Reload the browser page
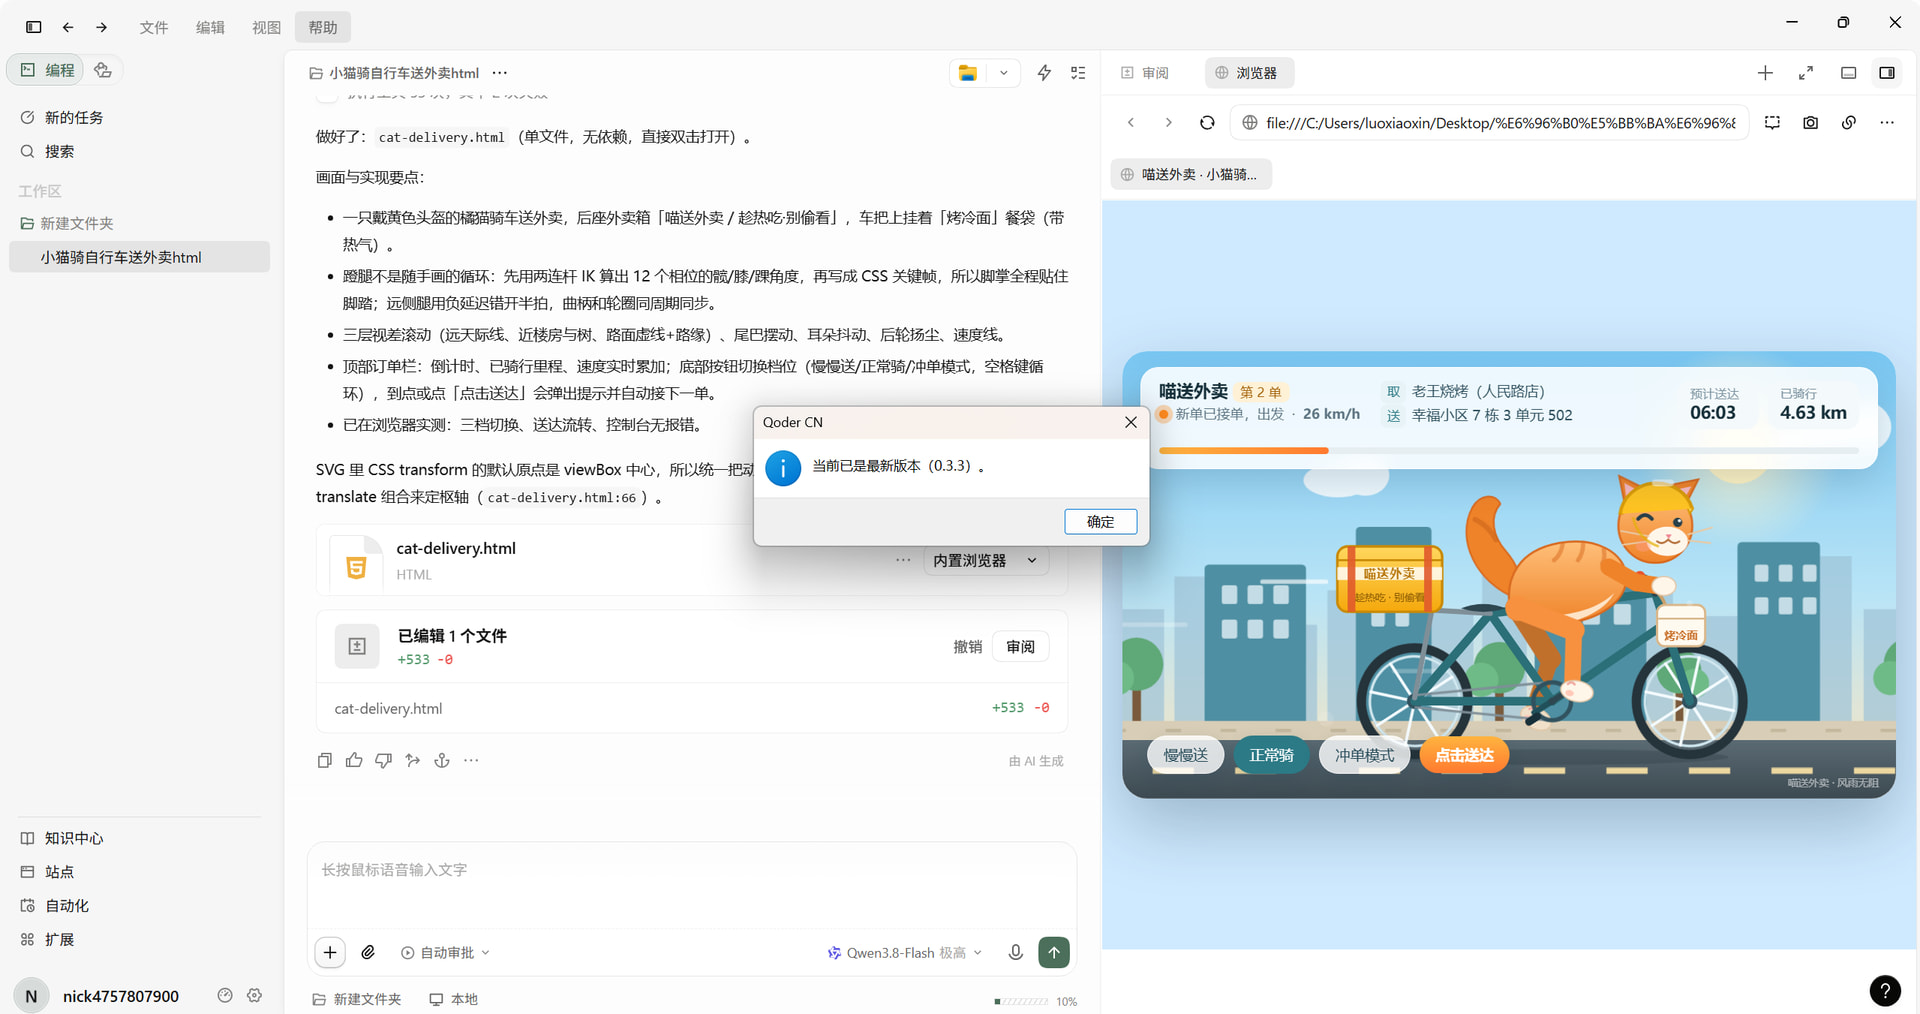Image resolution: width=1920 pixels, height=1014 pixels. (1207, 123)
